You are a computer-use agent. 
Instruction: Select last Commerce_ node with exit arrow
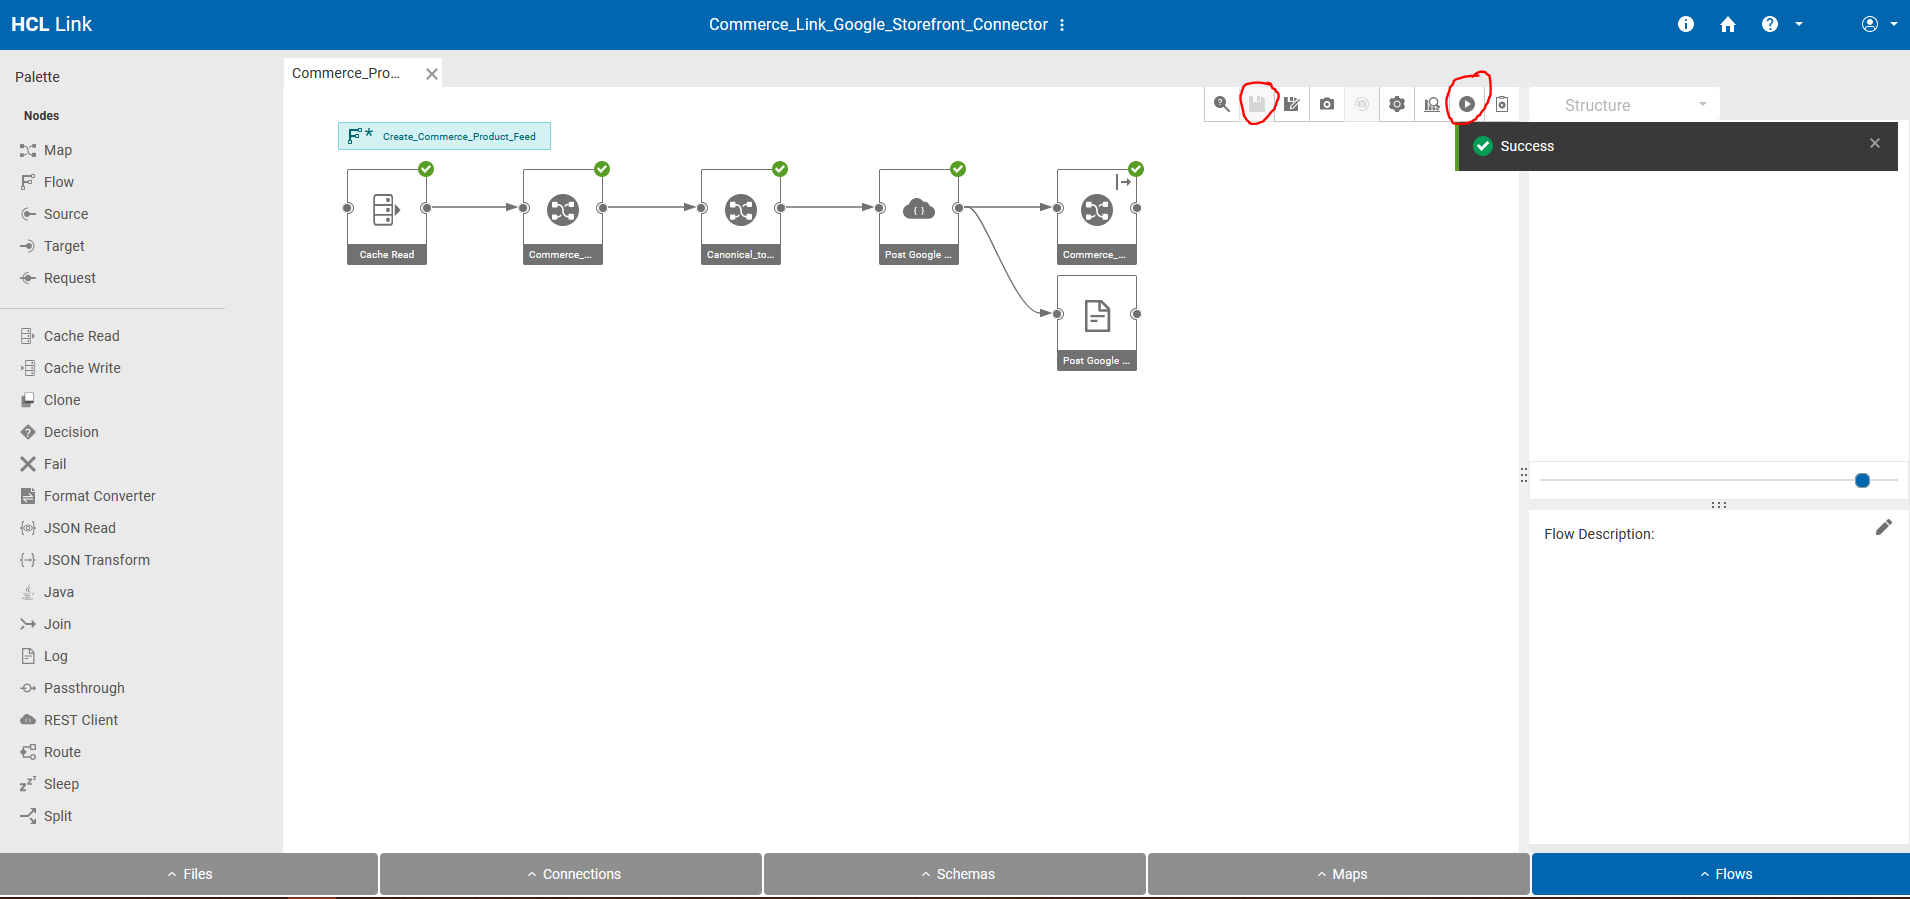click(x=1097, y=216)
